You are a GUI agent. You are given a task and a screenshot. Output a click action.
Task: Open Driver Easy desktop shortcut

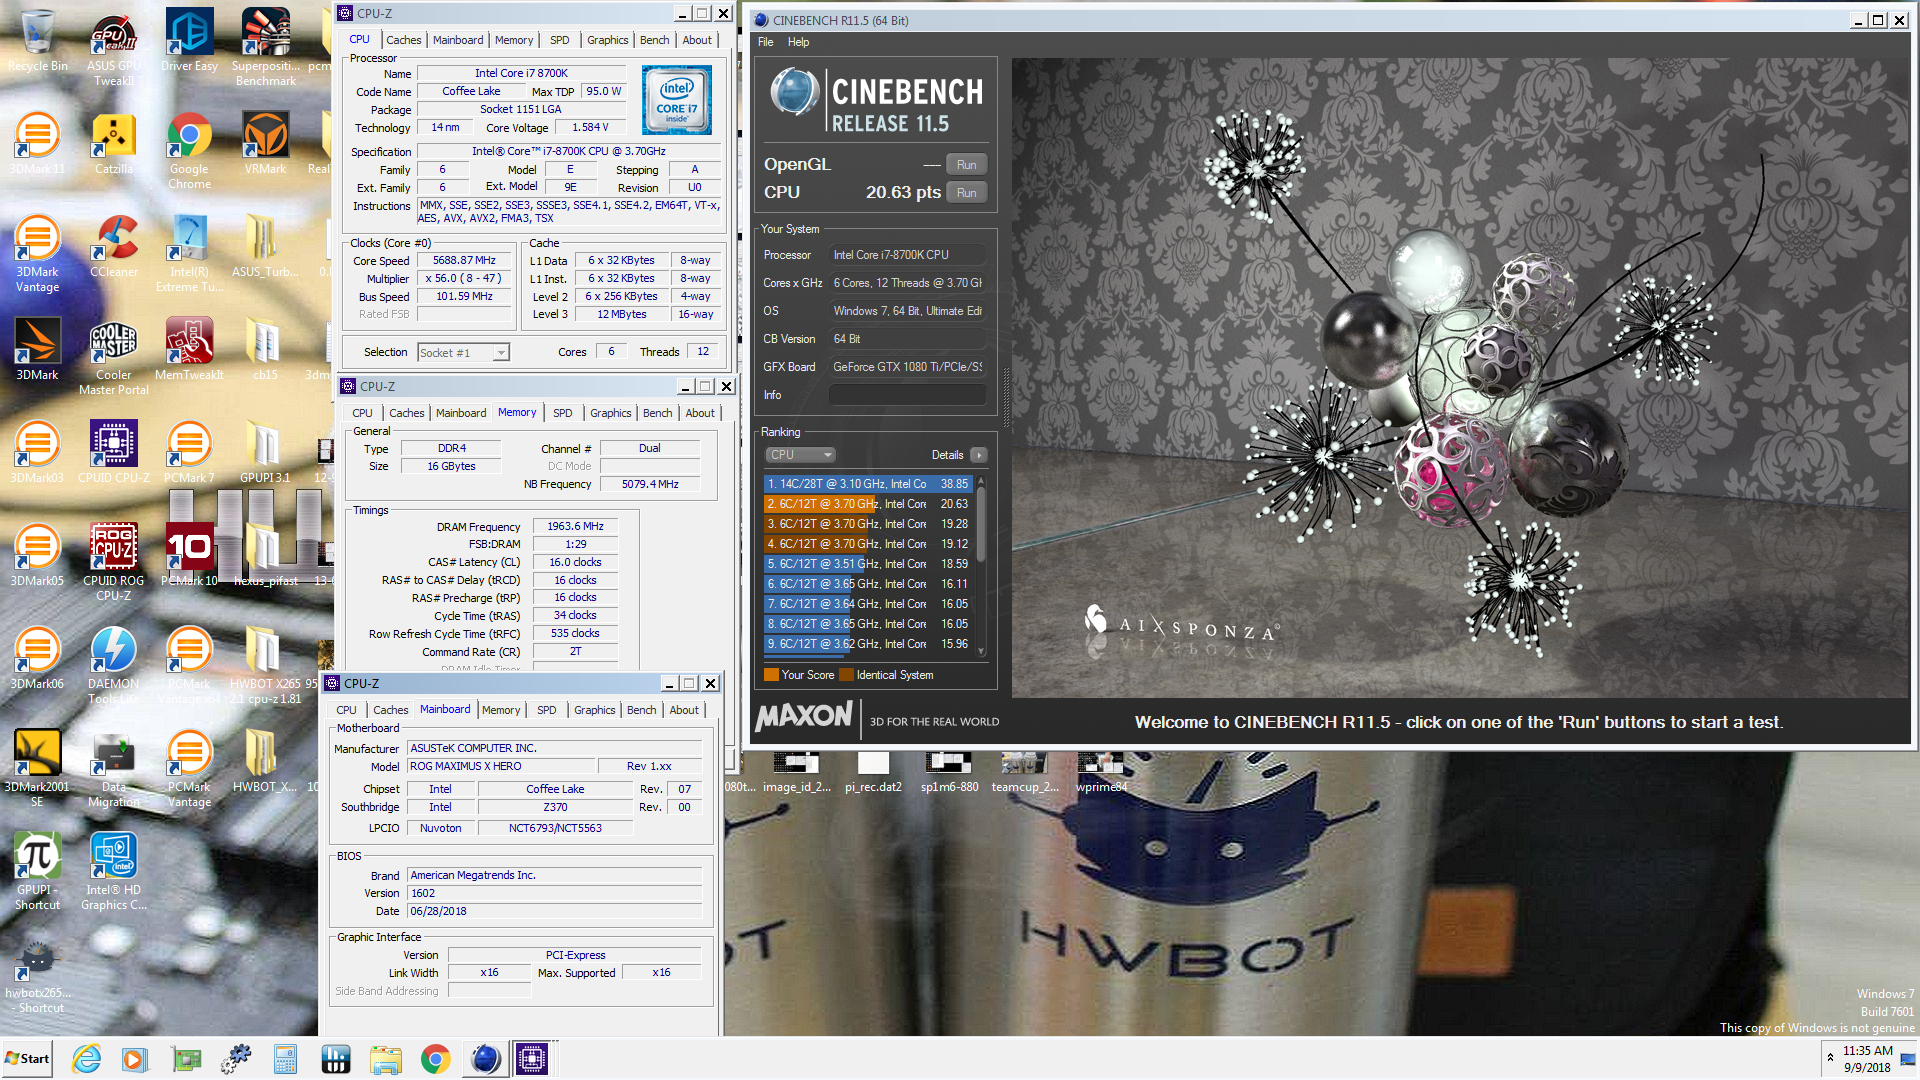coord(189,41)
